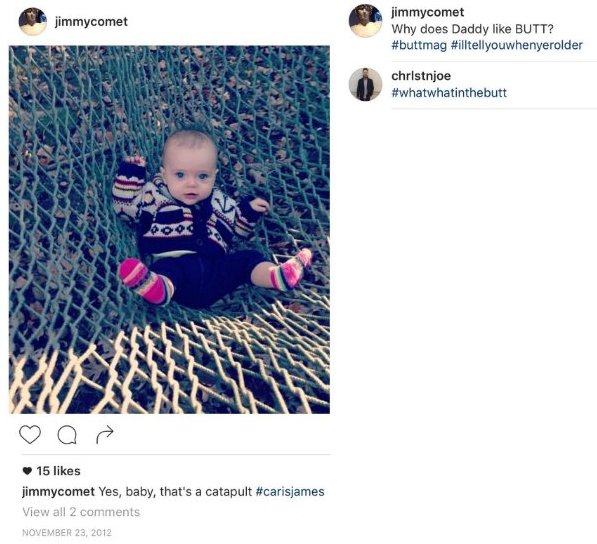Click the jimmycomet username above the photo

(91, 22)
